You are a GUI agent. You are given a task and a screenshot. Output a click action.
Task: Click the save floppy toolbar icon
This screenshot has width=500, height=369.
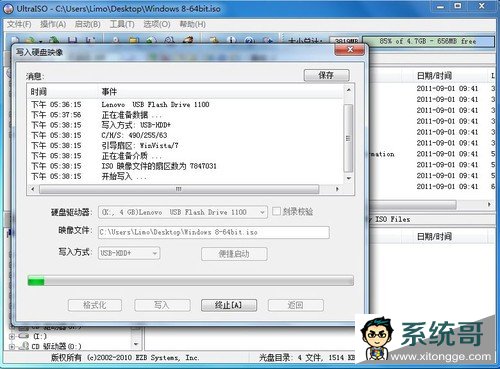click(x=73, y=40)
